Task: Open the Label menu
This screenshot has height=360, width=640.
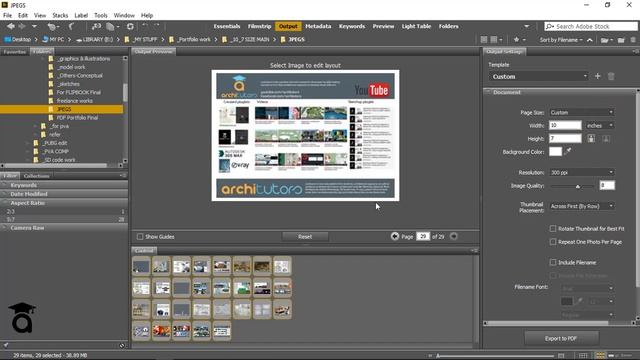Action: click(81, 16)
